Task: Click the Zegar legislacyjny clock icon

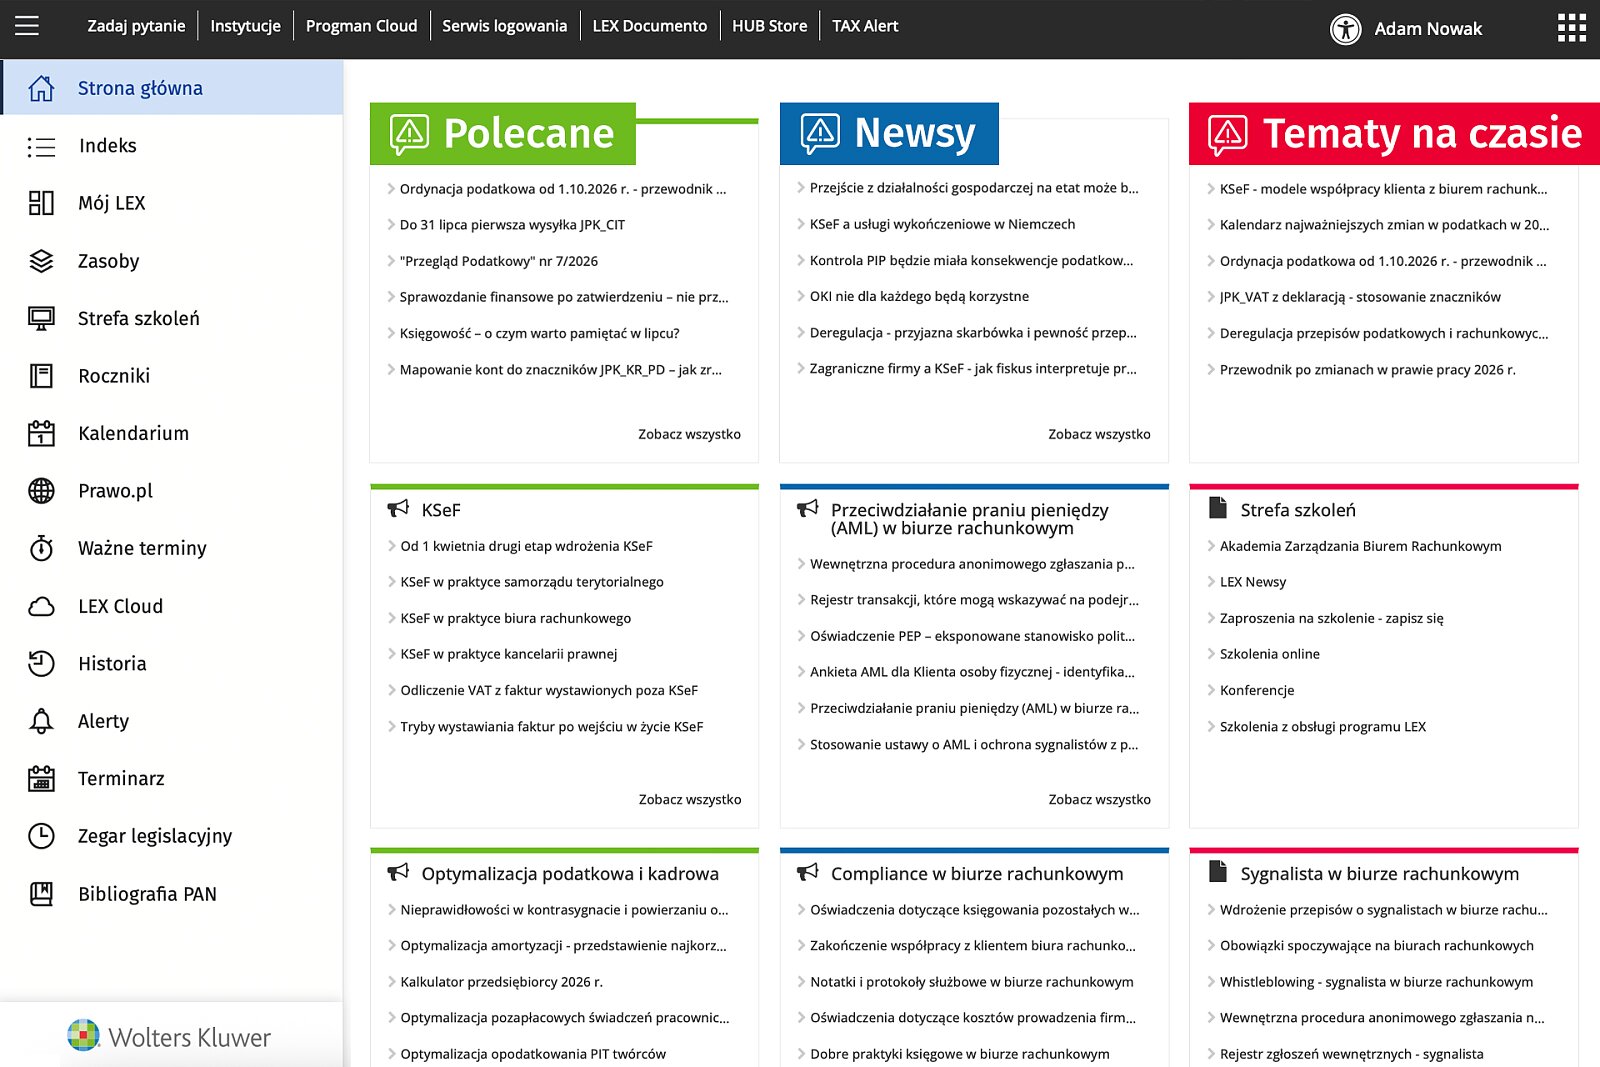Action: [x=41, y=836]
